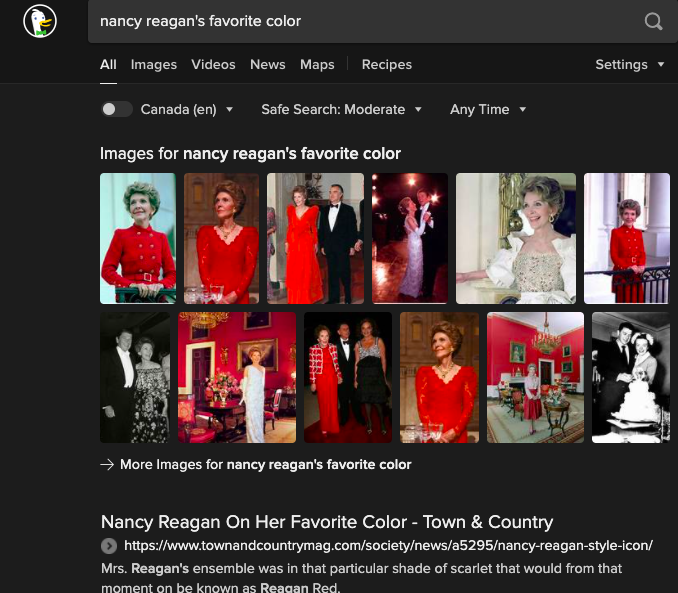678x593 pixels.
Task: Click the snippet text mentioning Reagan Red
Action: coord(361,577)
